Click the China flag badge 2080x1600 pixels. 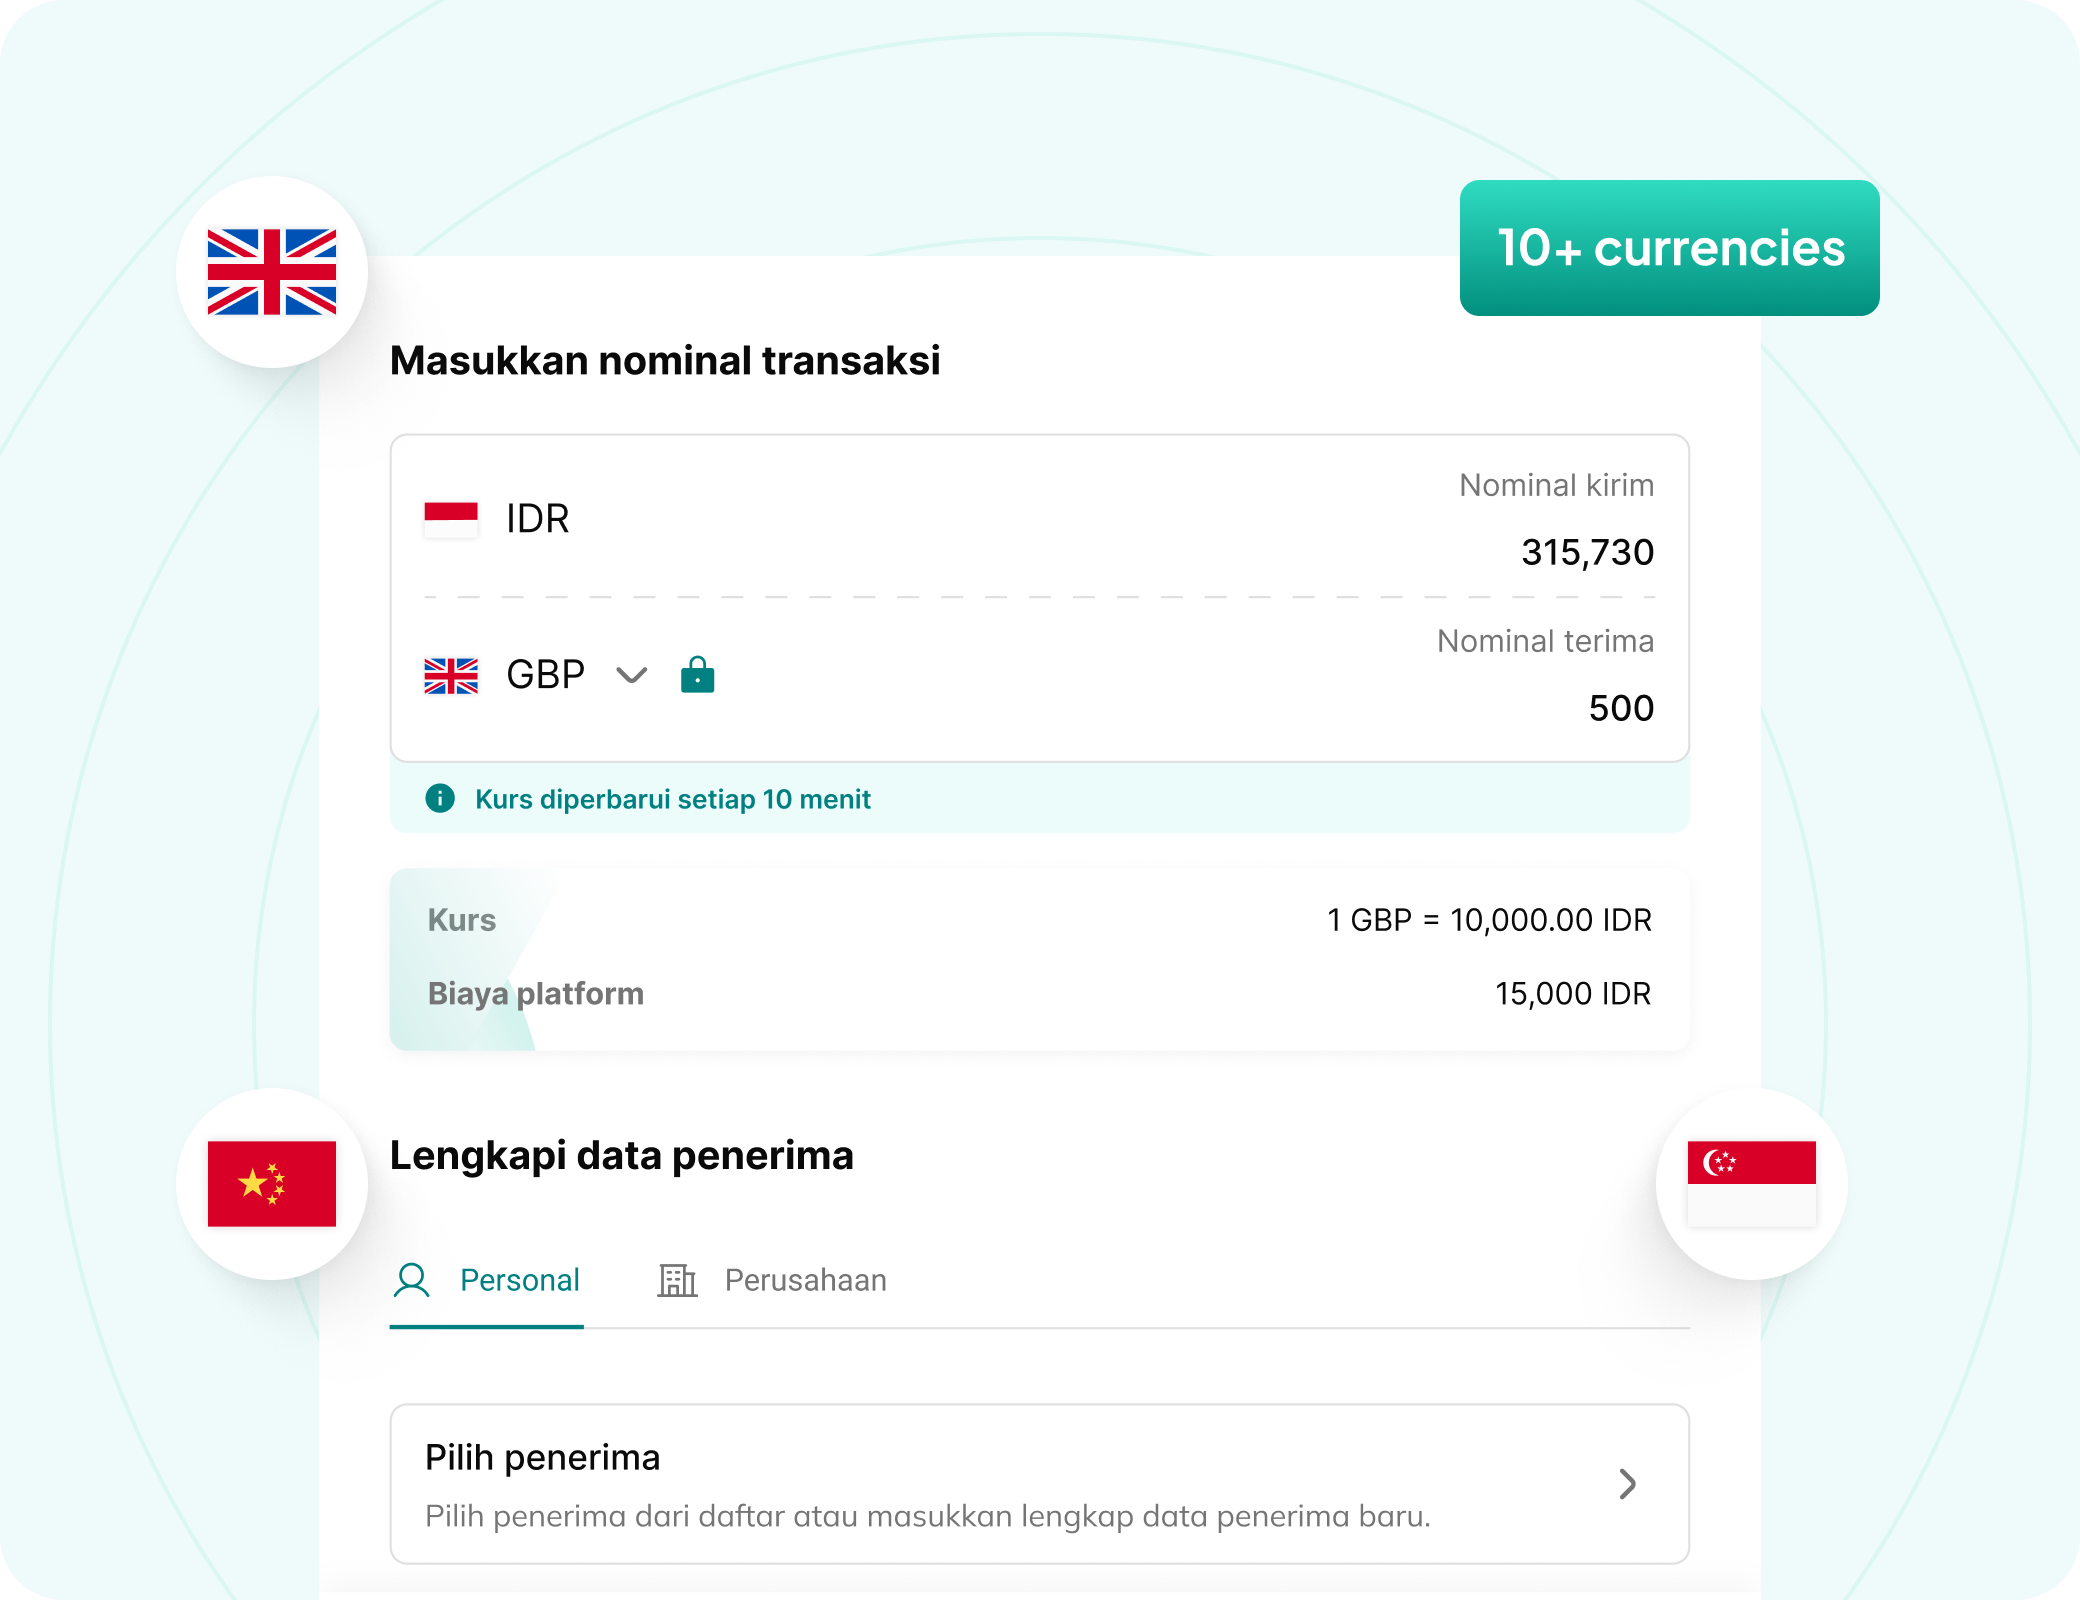(272, 1184)
